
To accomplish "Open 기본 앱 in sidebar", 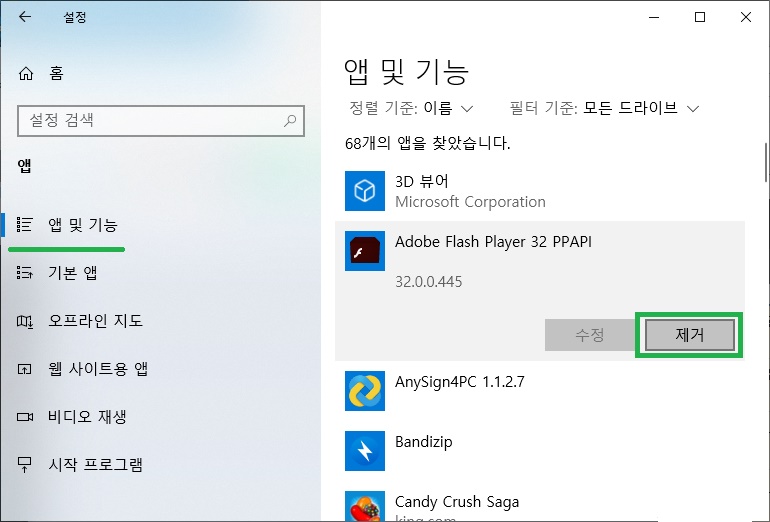I will click(72, 273).
